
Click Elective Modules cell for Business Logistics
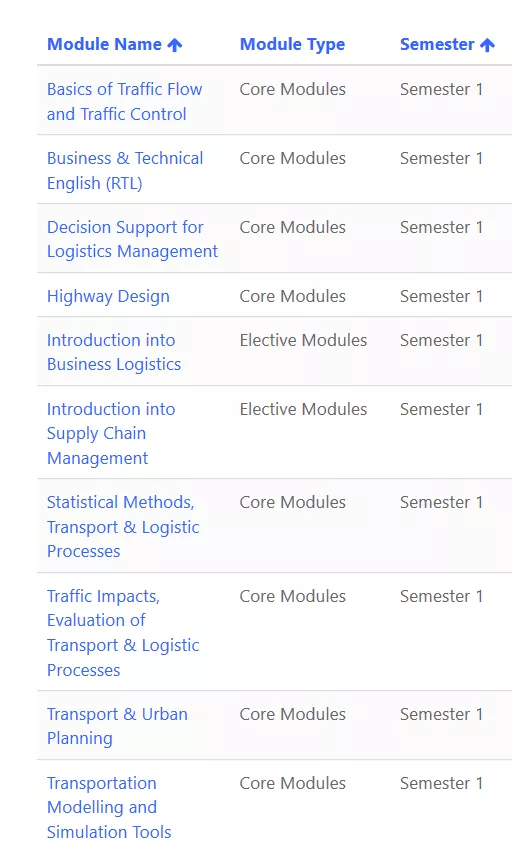[303, 340]
